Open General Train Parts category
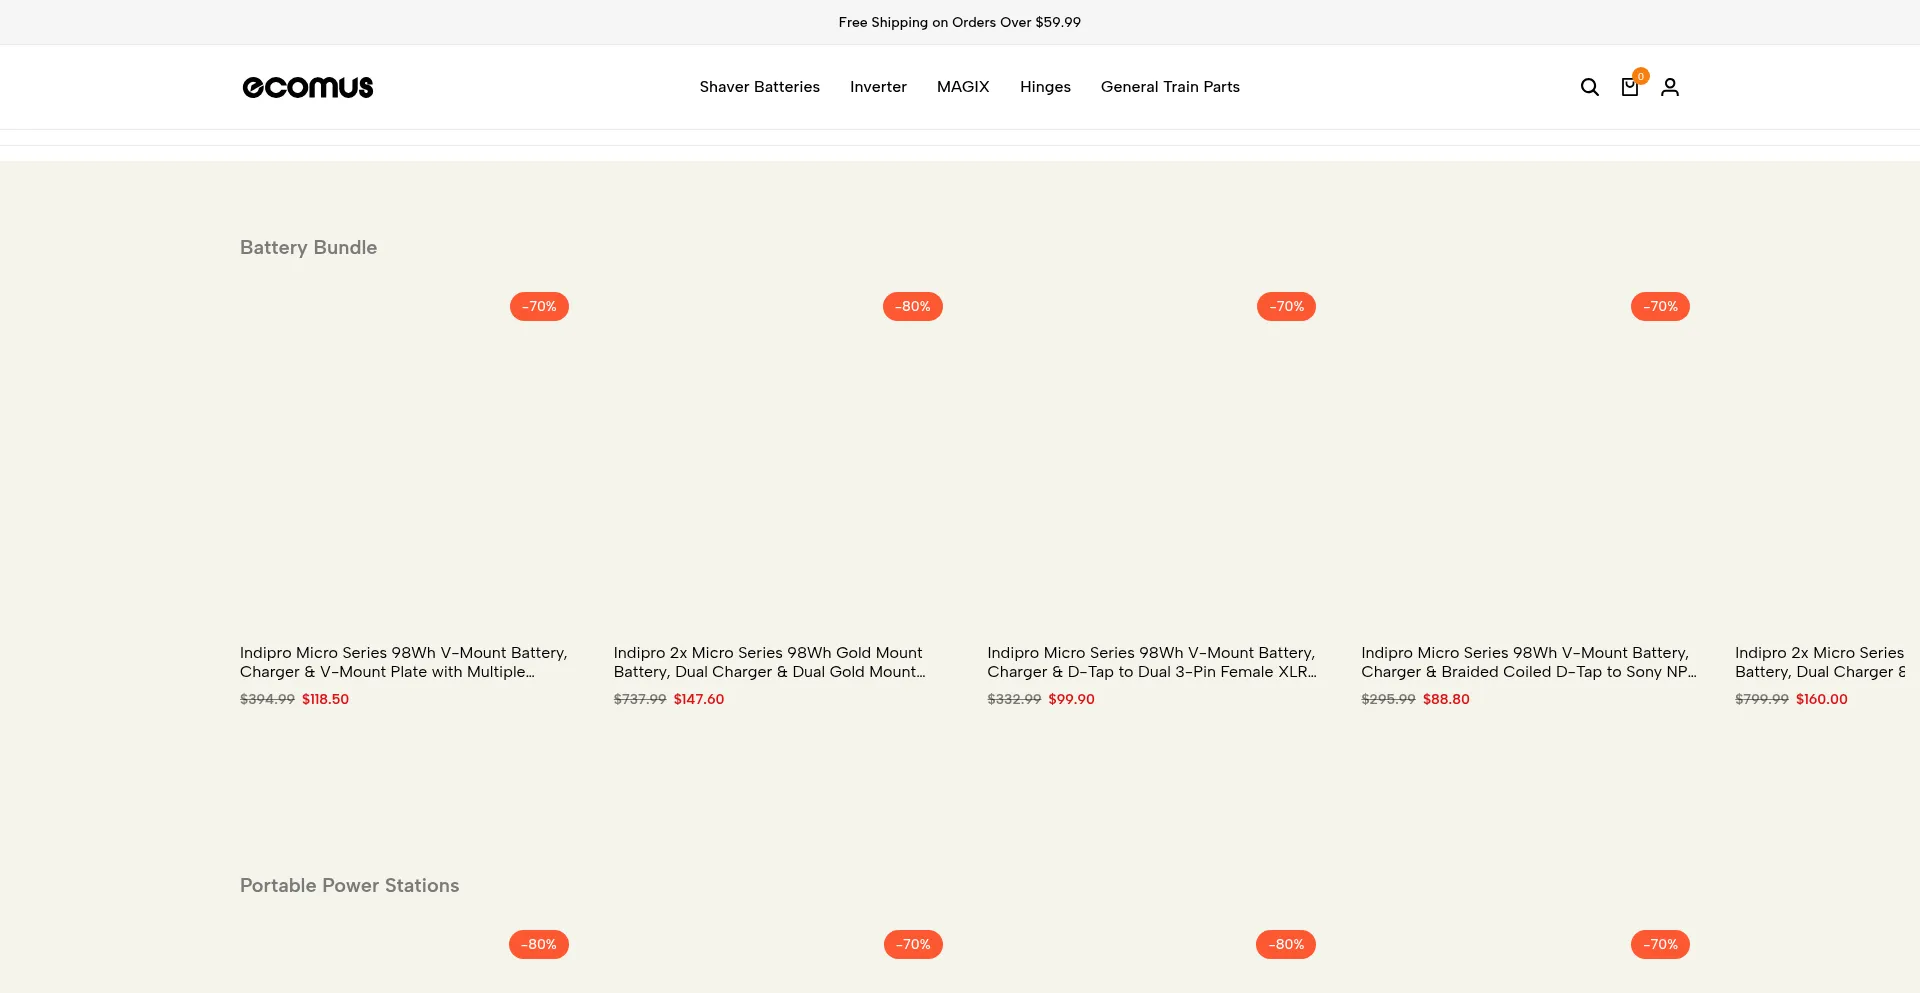 click(1170, 87)
